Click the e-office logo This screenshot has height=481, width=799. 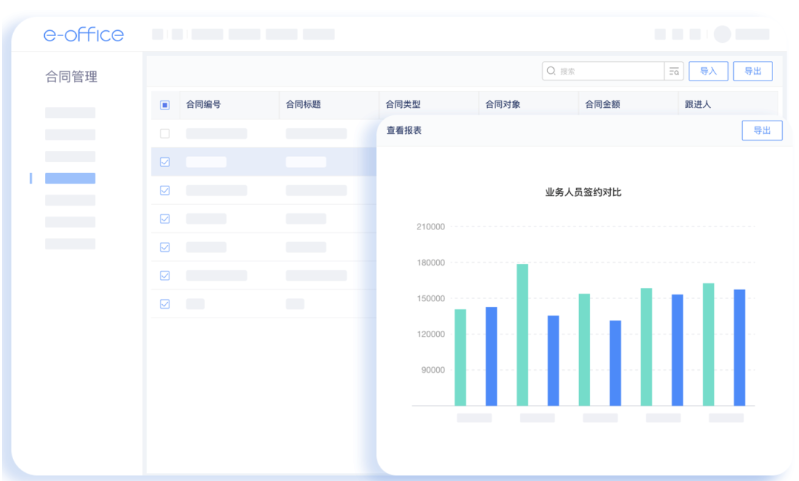coord(84,35)
